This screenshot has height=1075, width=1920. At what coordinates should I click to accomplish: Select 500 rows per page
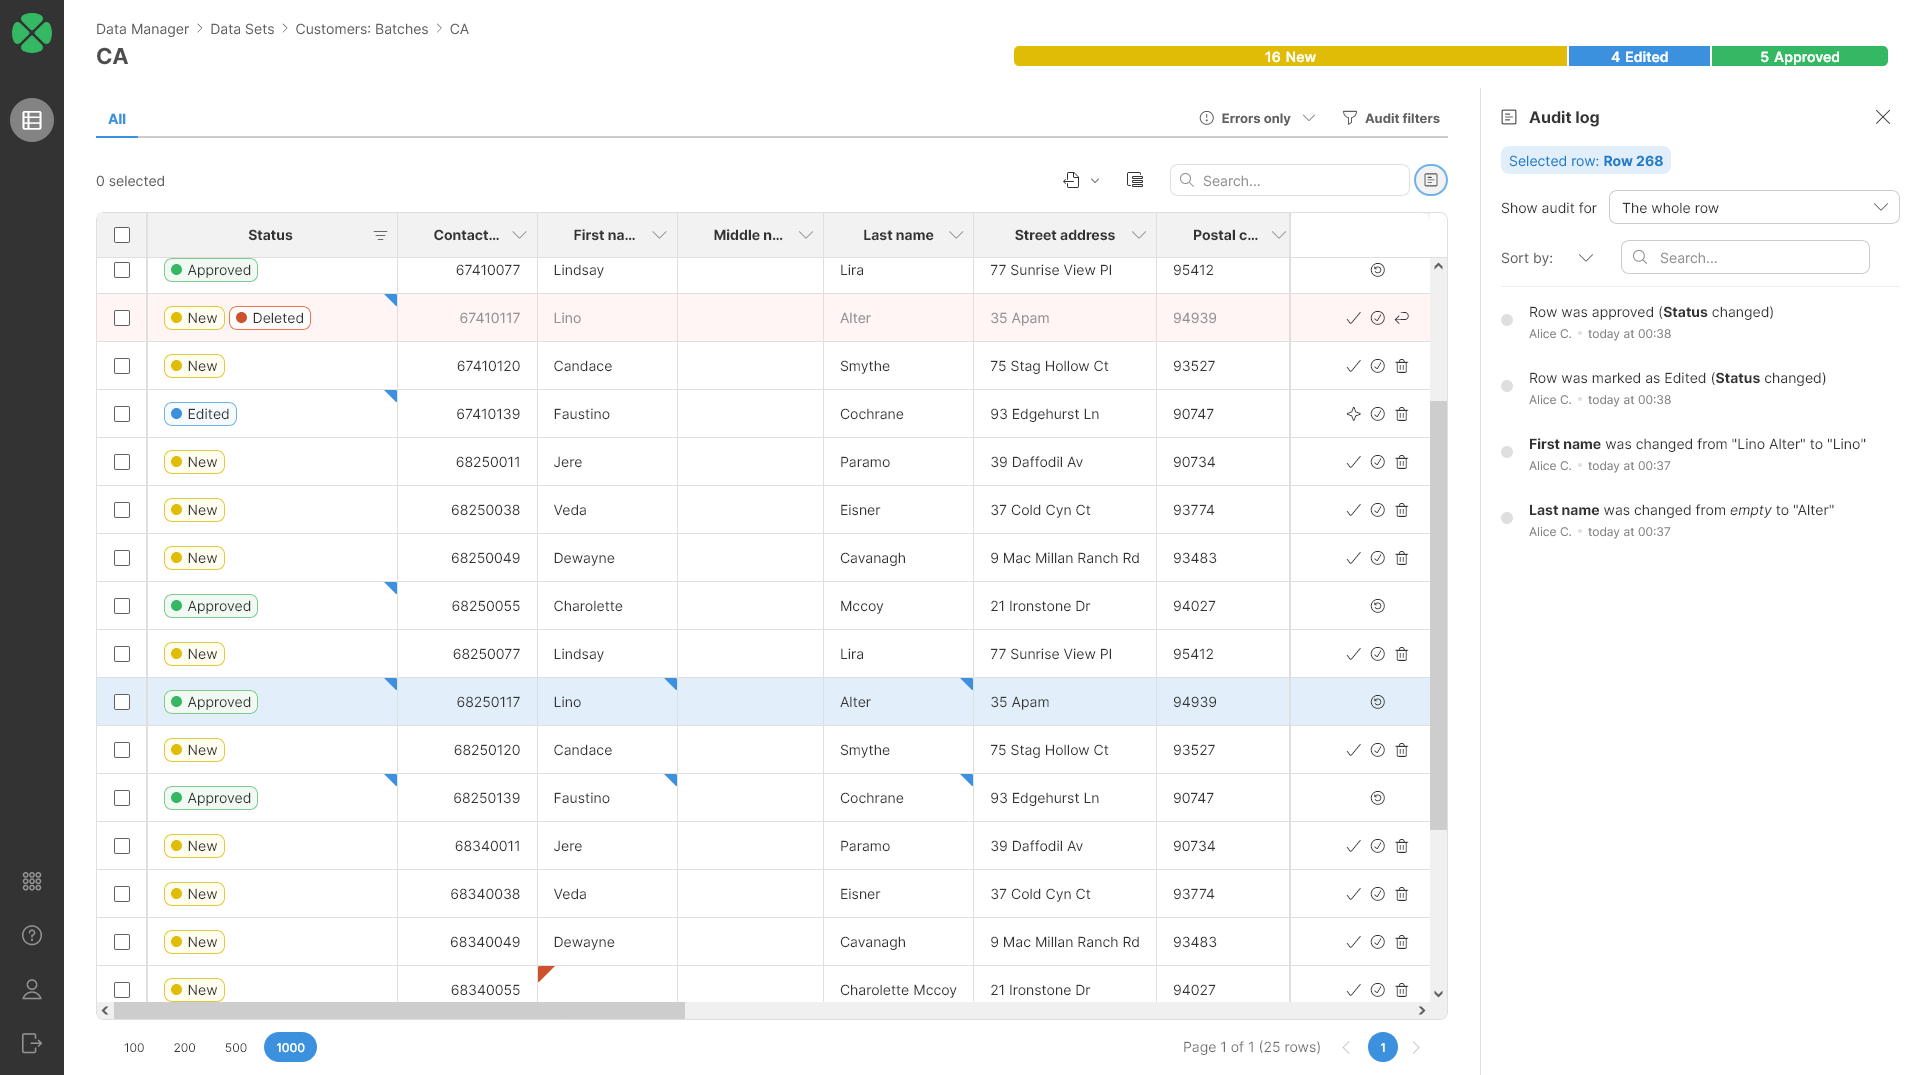pyautogui.click(x=236, y=1047)
